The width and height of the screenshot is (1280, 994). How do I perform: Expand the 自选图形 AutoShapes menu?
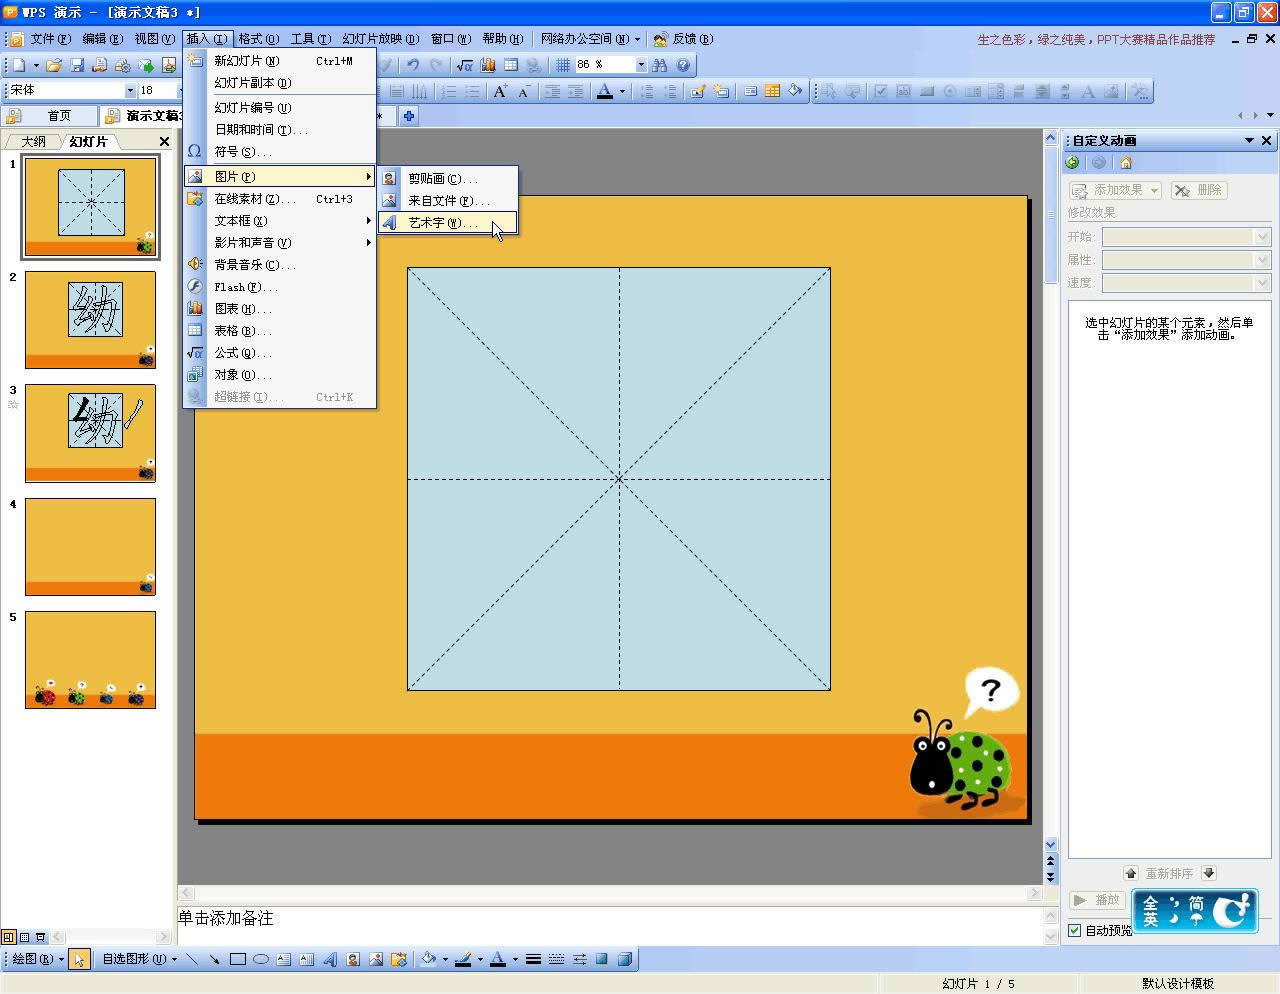click(139, 959)
